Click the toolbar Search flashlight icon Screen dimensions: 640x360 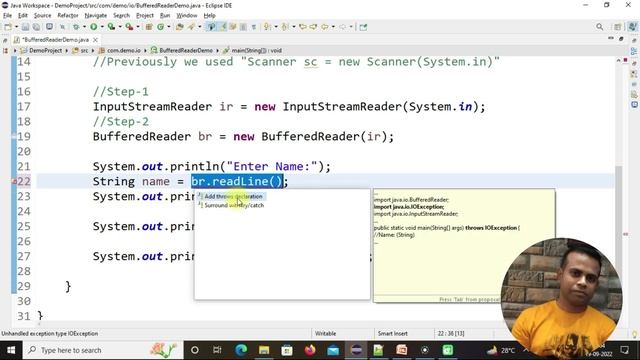(191, 27)
